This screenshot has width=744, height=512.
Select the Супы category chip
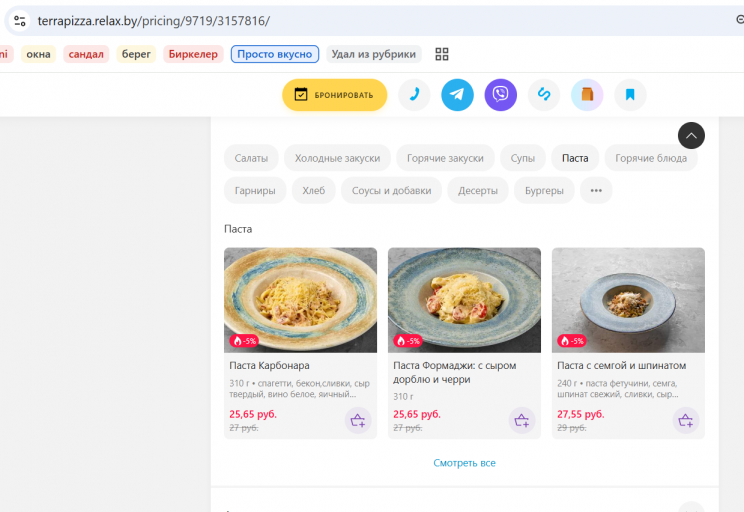[522, 158]
